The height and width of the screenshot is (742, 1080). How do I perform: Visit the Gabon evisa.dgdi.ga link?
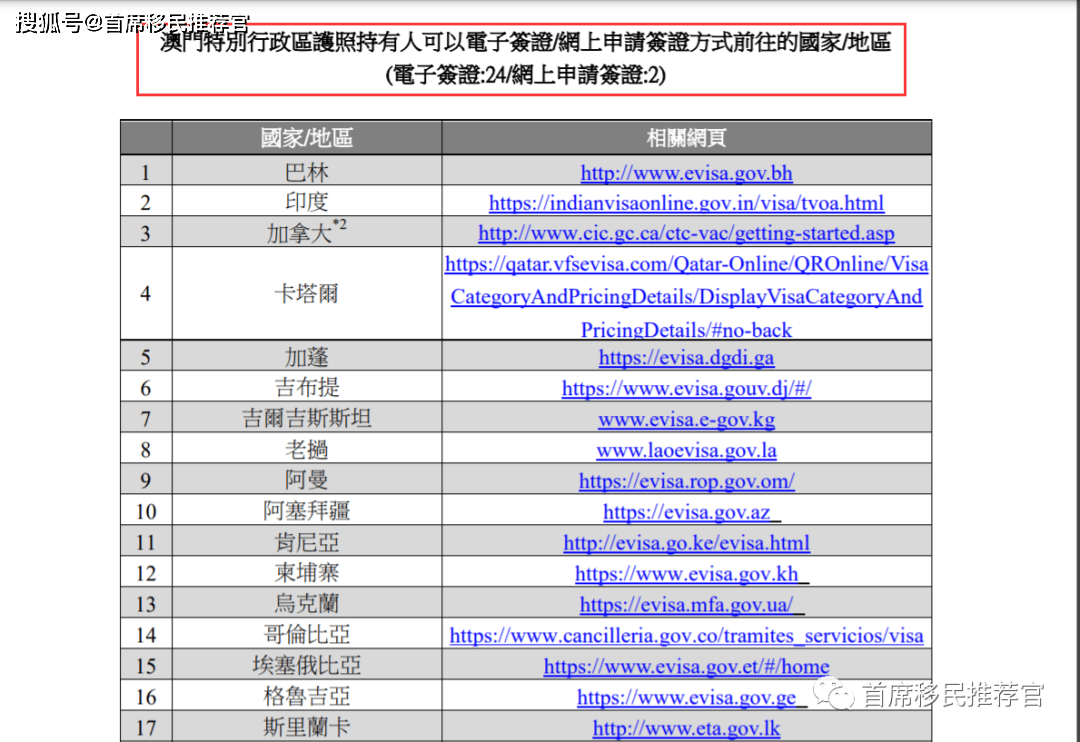click(x=686, y=357)
